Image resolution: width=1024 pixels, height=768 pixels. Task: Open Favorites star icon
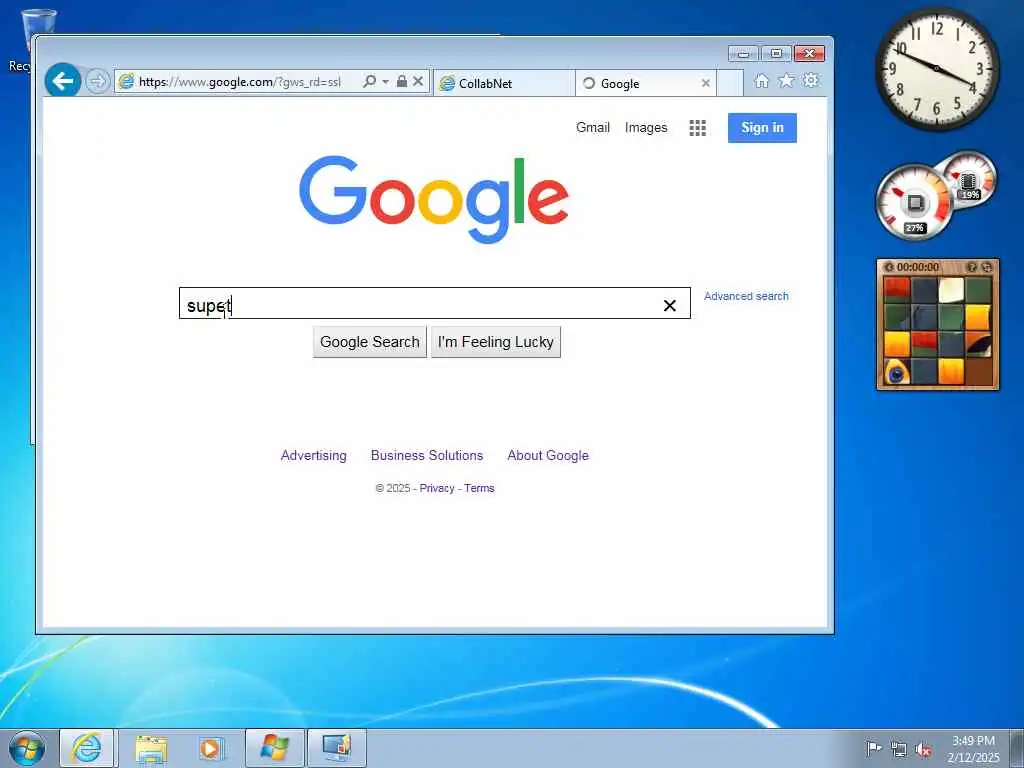point(786,80)
